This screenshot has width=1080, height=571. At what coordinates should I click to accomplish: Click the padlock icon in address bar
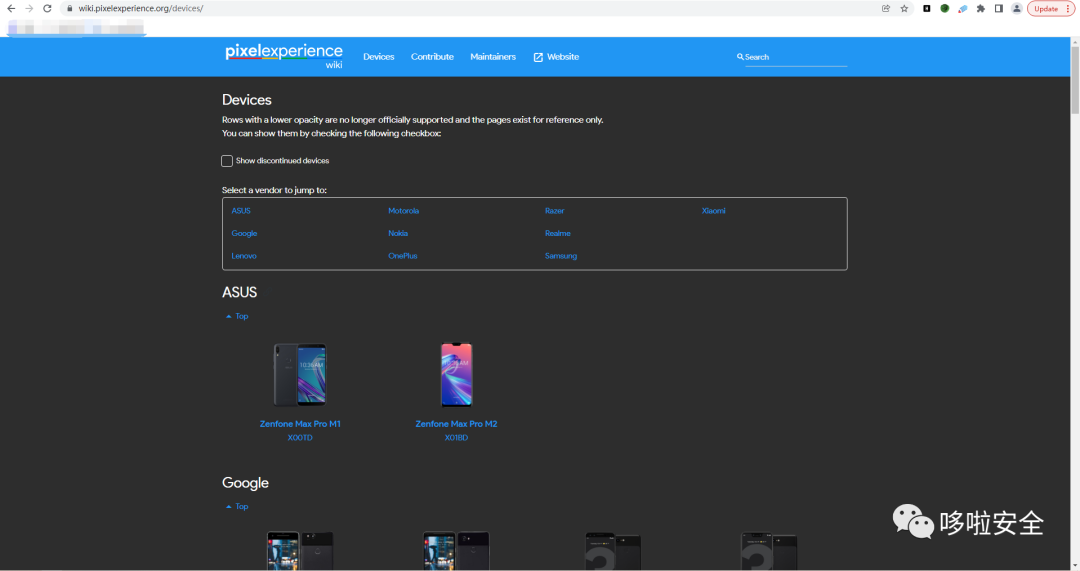70,8
